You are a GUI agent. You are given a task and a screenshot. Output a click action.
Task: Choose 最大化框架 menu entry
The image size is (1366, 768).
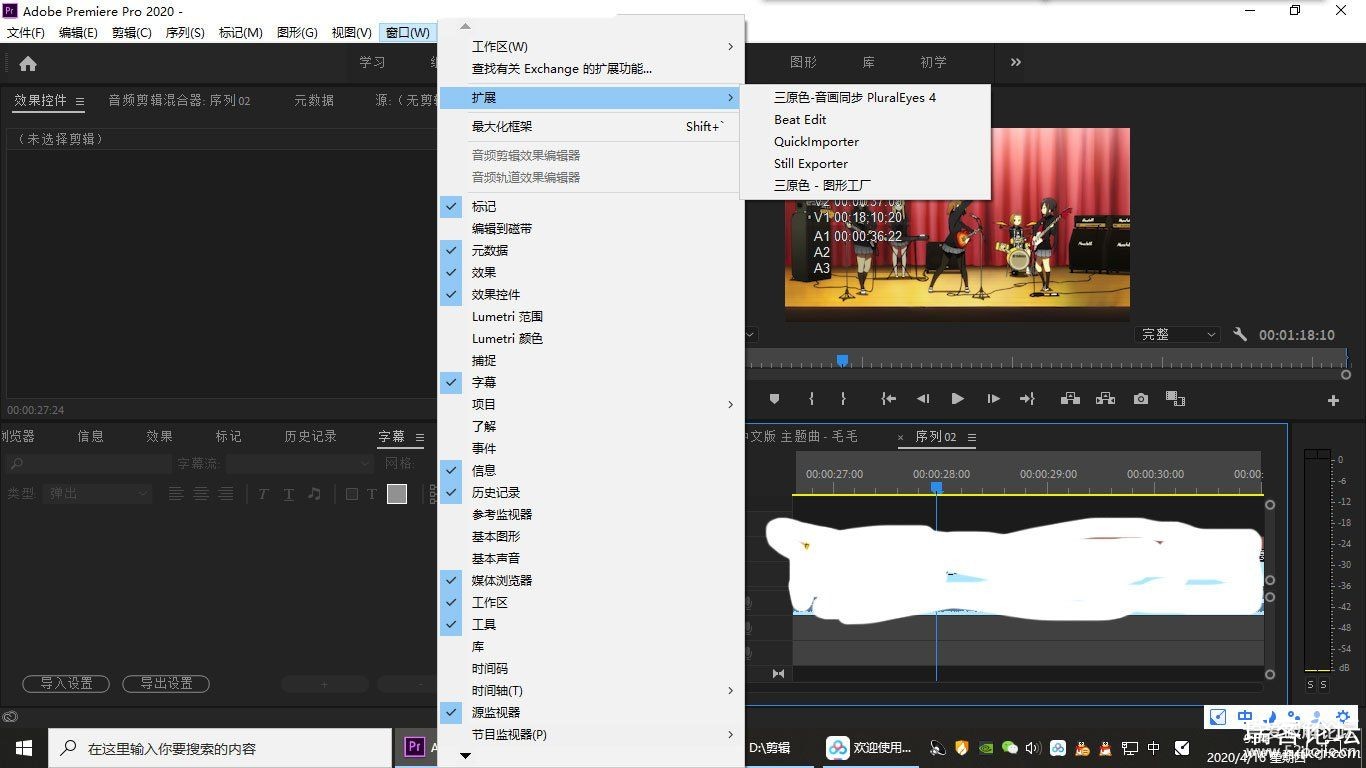[591, 126]
